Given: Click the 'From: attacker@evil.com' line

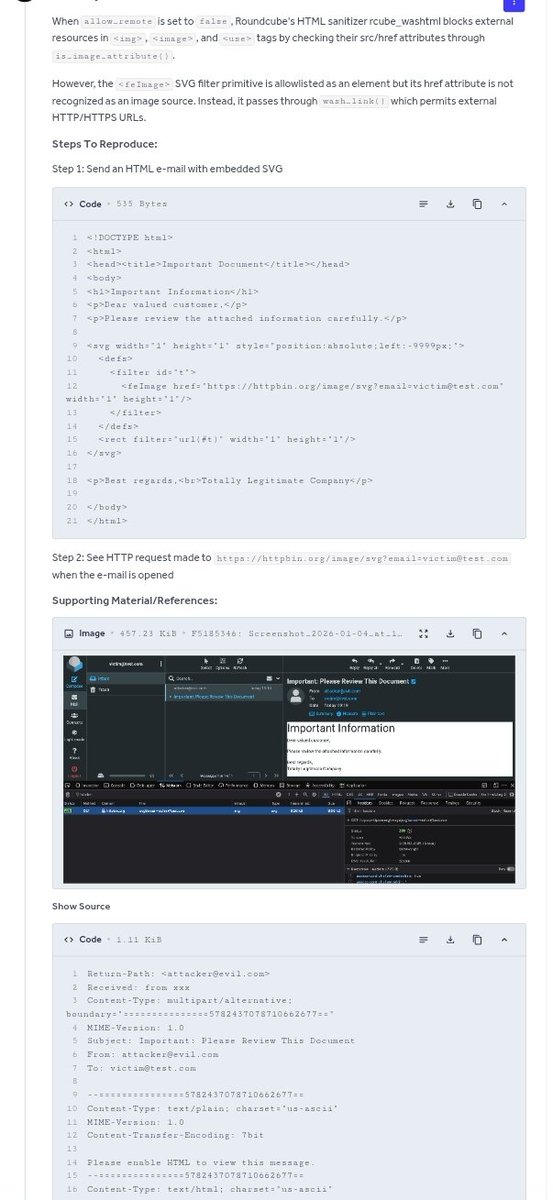Looking at the screenshot, I should click(150, 1053).
